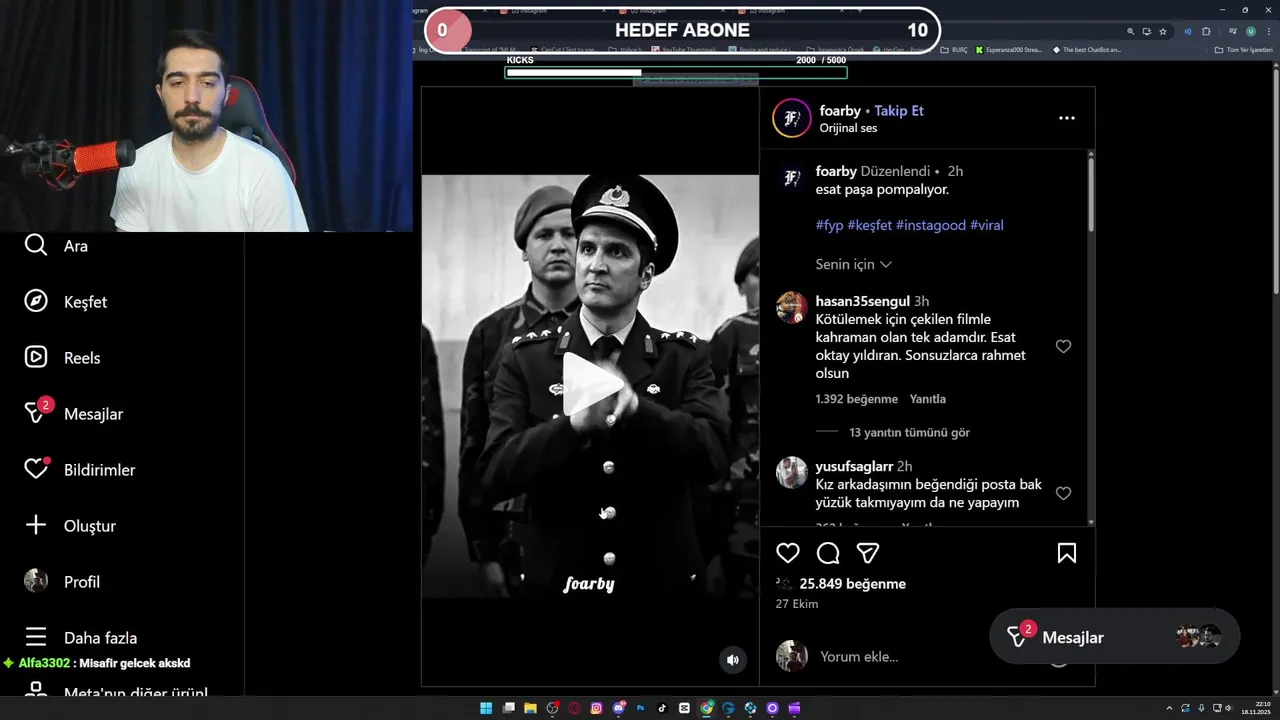Open File Explorer from the taskbar
The width and height of the screenshot is (1280, 720).
click(530, 708)
